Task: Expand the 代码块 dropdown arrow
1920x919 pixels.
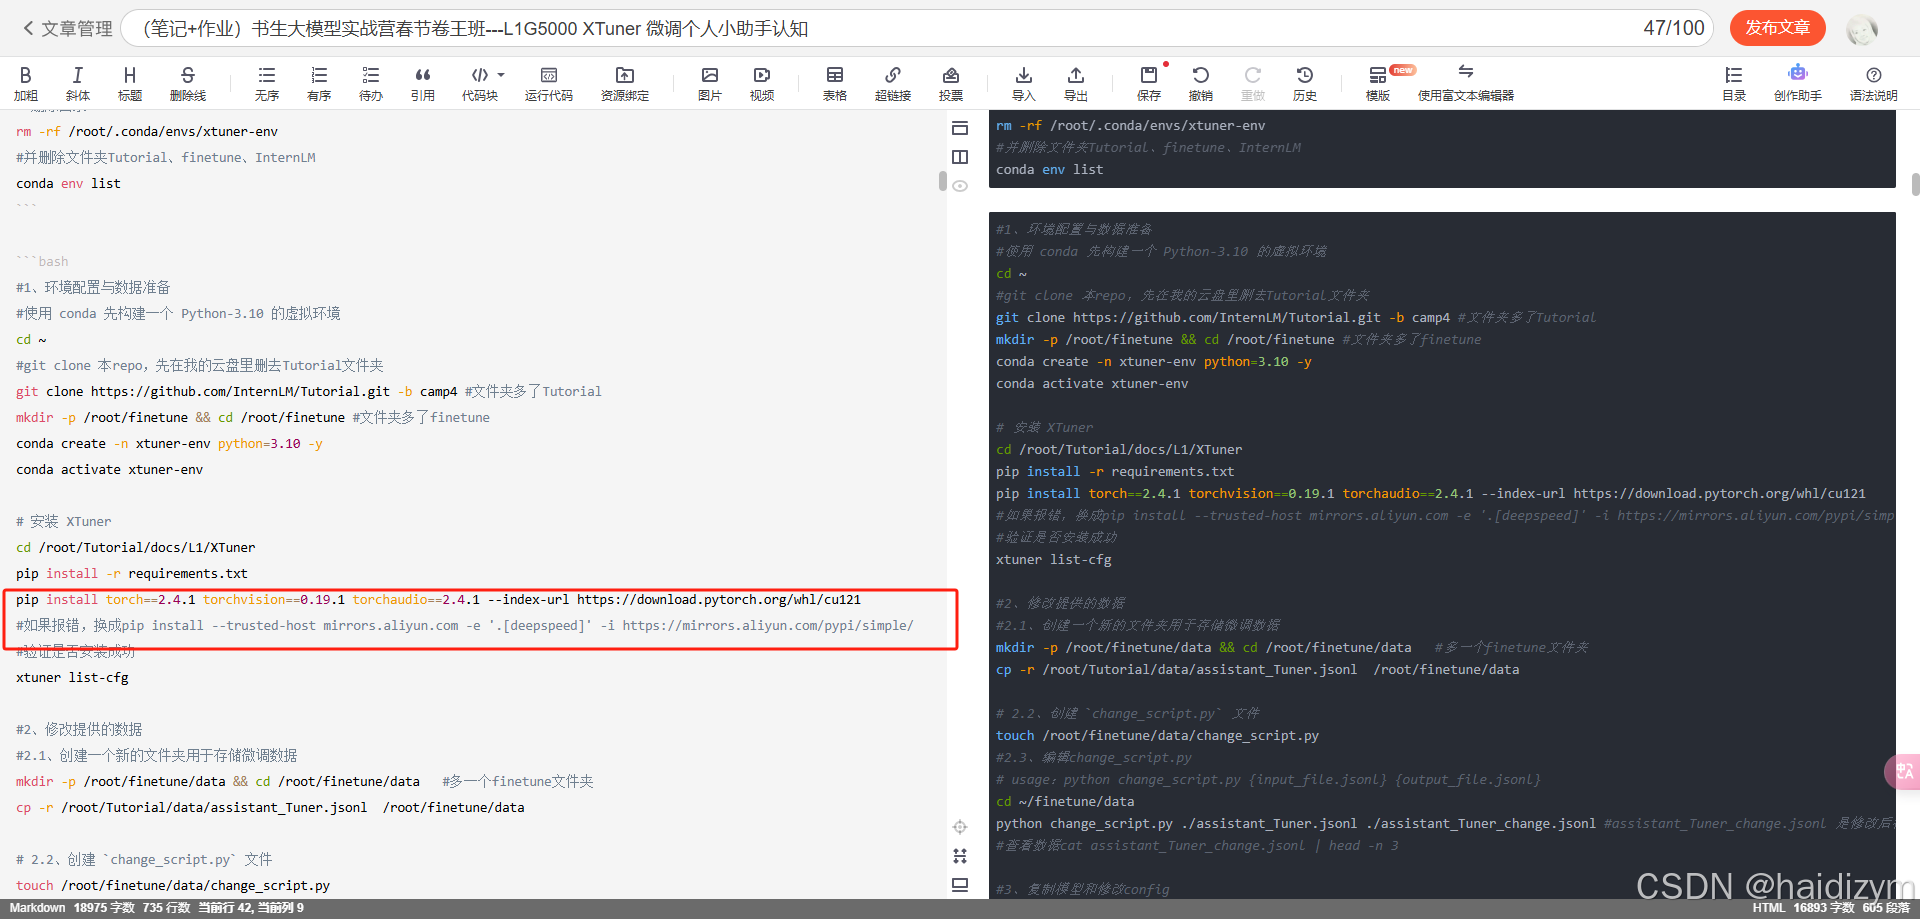Action: point(501,75)
